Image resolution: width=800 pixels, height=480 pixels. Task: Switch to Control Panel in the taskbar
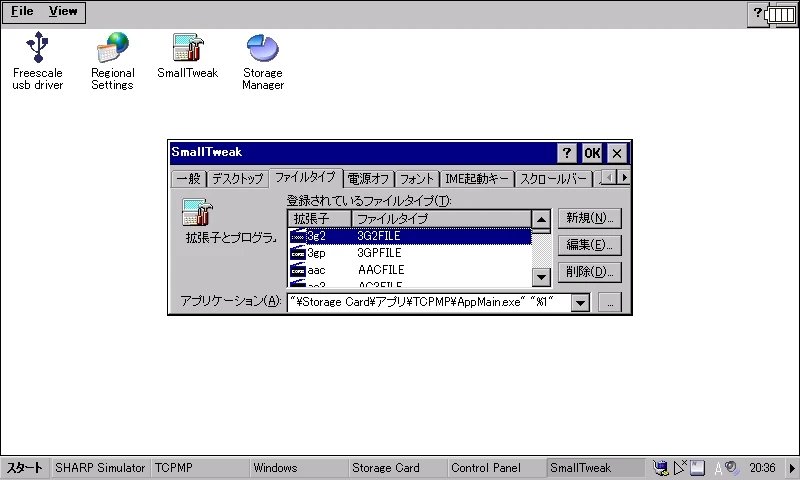pos(496,468)
